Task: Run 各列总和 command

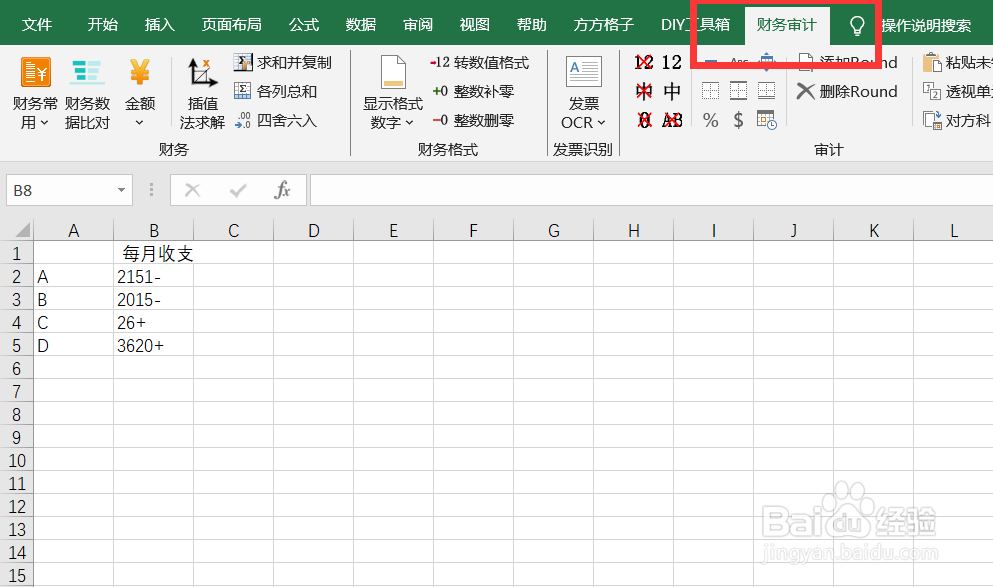Action: coord(275,91)
